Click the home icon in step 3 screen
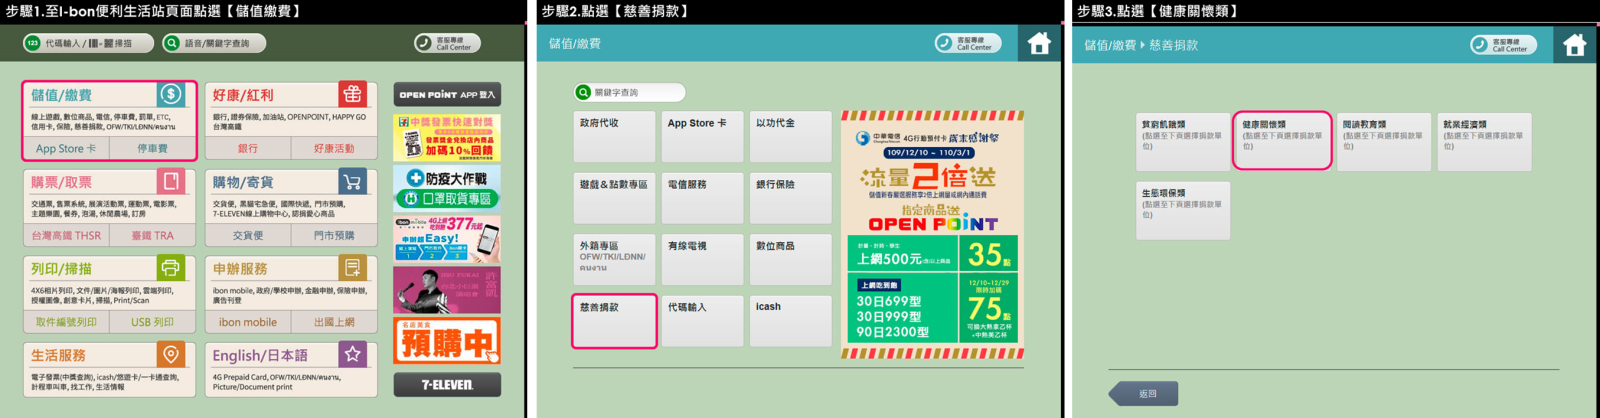 (1575, 44)
